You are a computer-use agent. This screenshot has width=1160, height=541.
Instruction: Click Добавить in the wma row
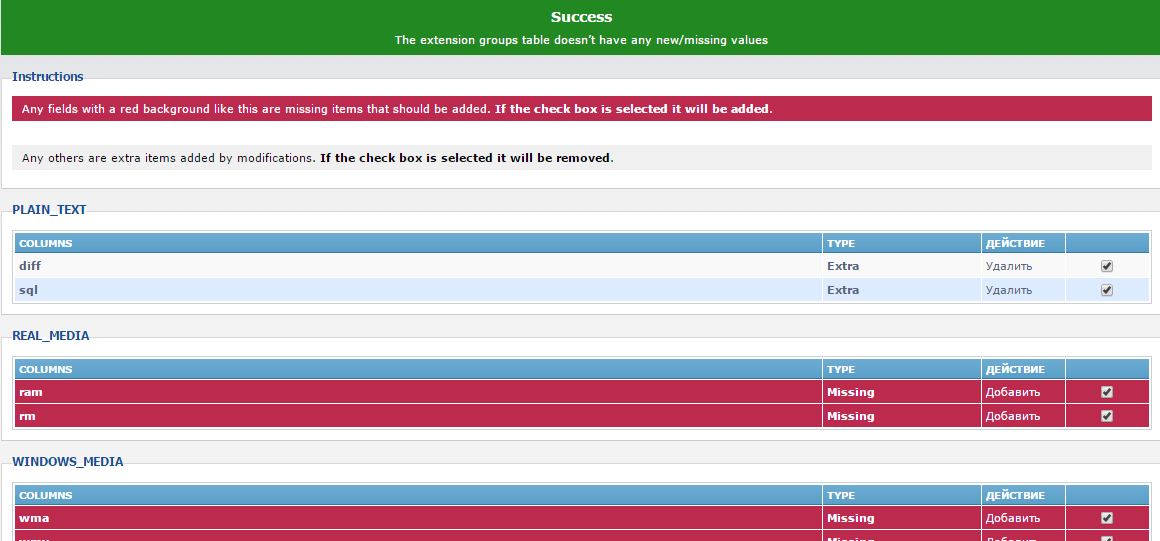point(1012,518)
